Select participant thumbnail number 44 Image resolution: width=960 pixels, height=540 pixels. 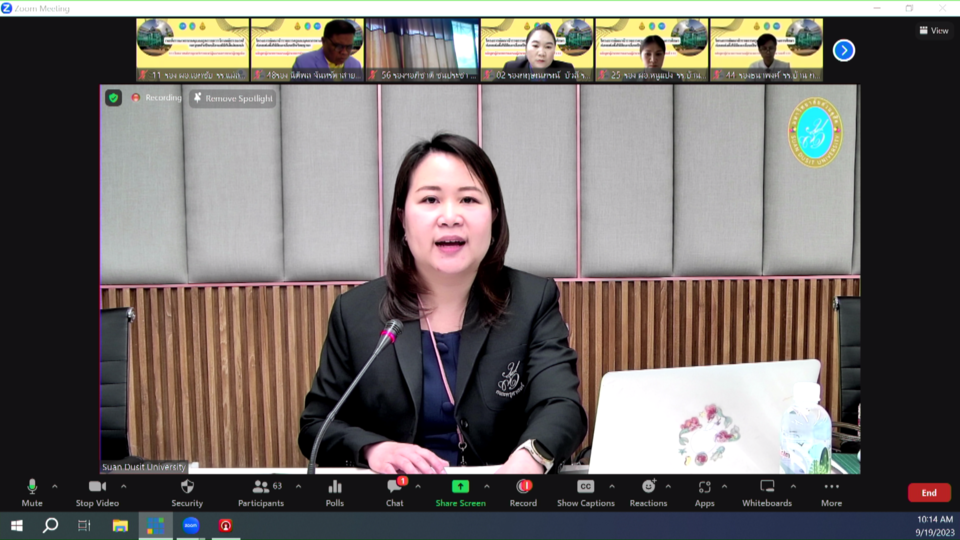click(x=767, y=50)
